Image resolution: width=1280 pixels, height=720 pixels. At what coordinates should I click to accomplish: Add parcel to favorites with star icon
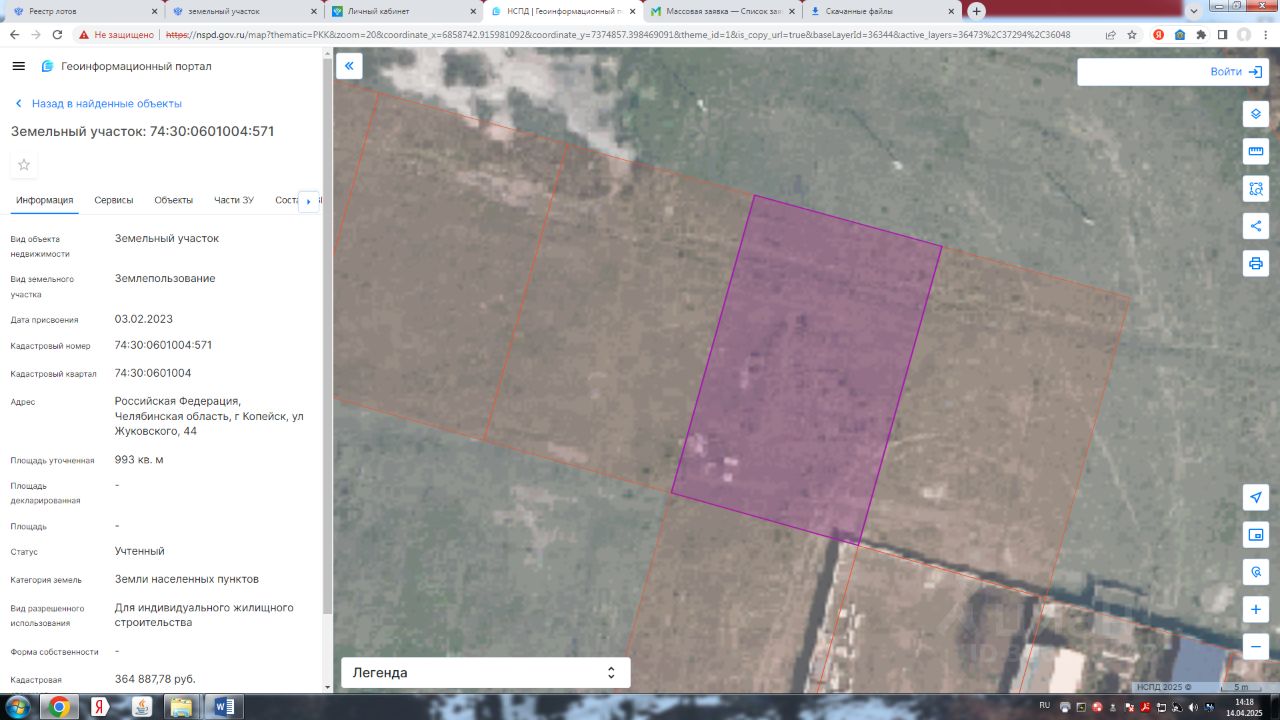[24, 165]
